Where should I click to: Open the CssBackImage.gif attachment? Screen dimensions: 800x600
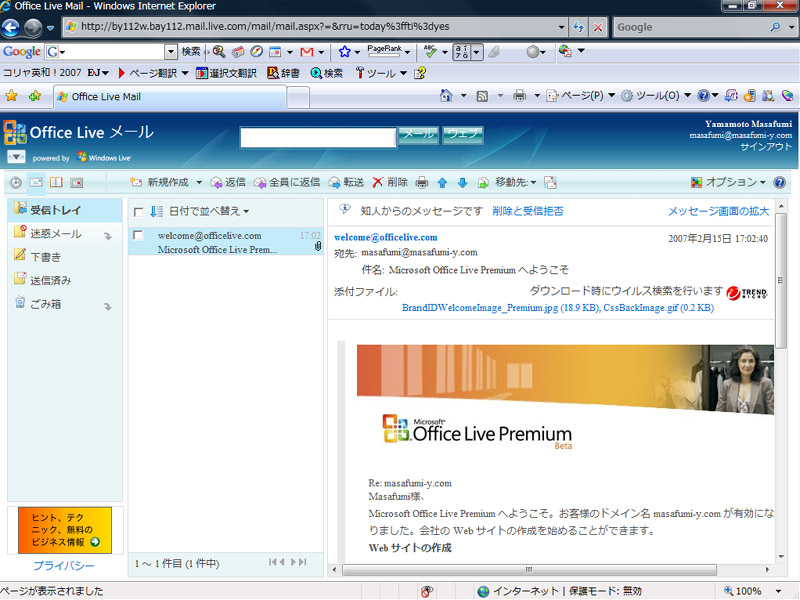[659, 308]
